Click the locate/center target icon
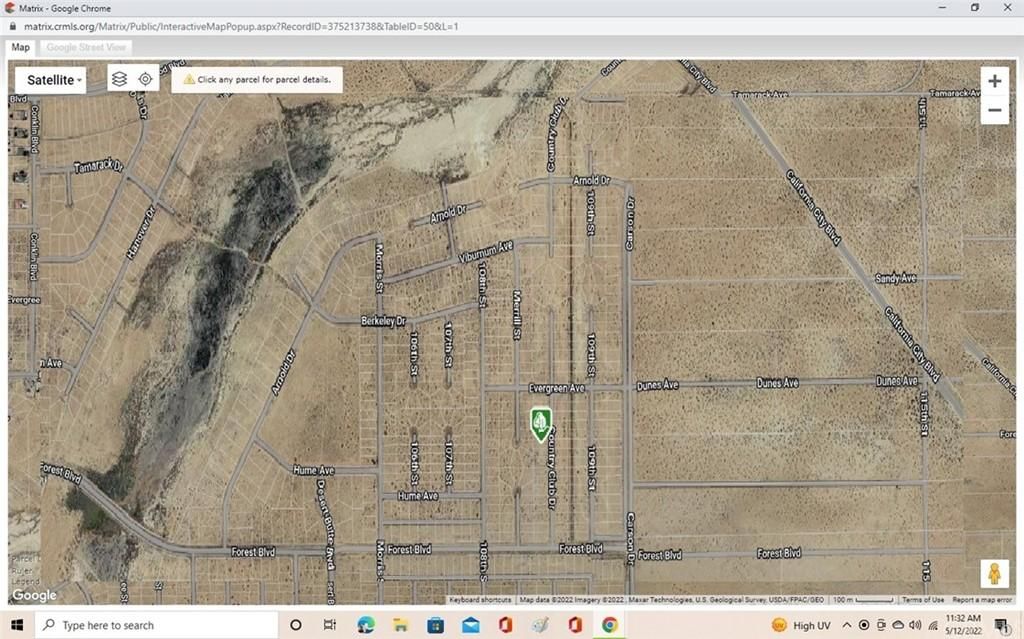 tap(145, 79)
